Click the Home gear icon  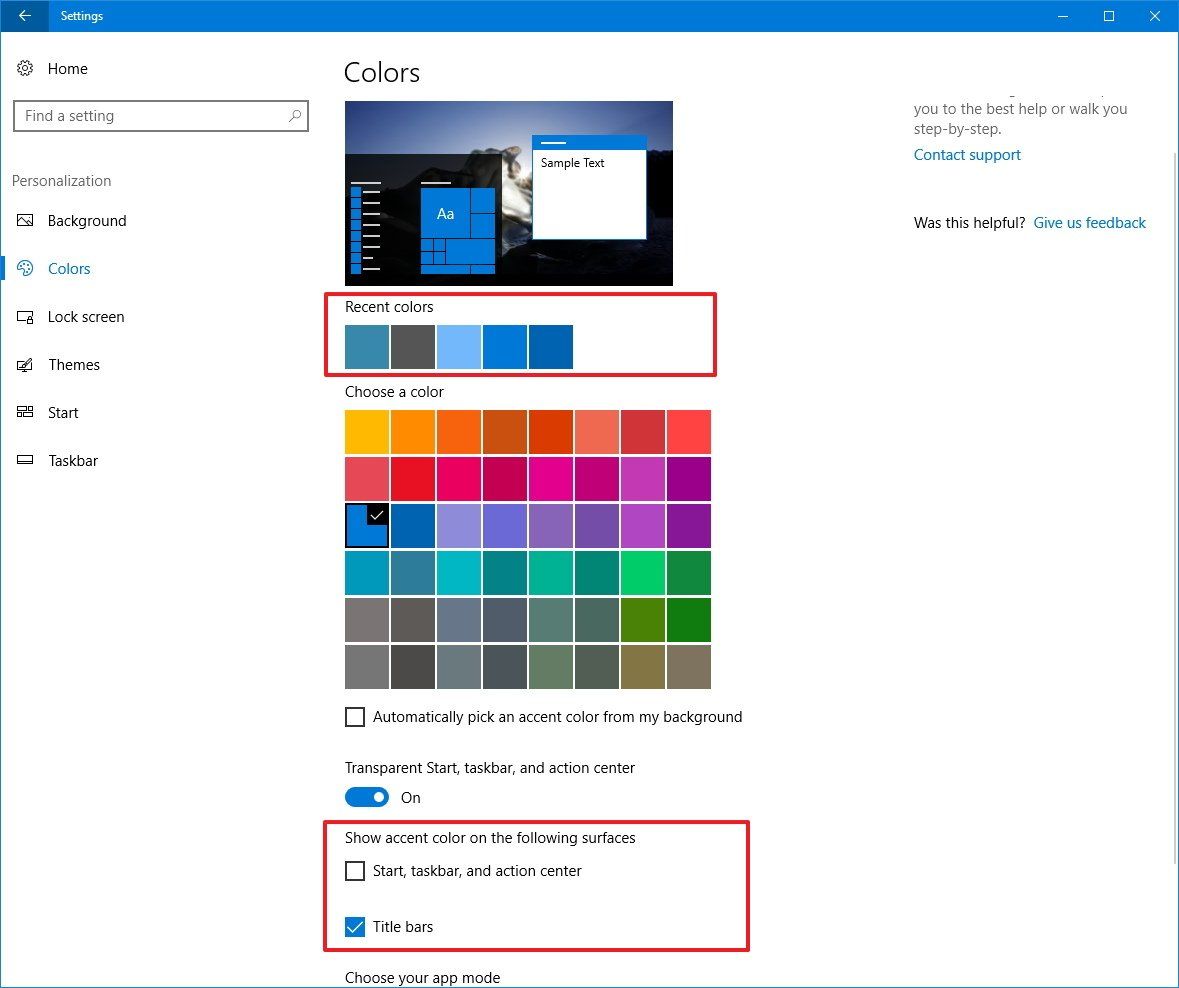[x=24, y=68]
